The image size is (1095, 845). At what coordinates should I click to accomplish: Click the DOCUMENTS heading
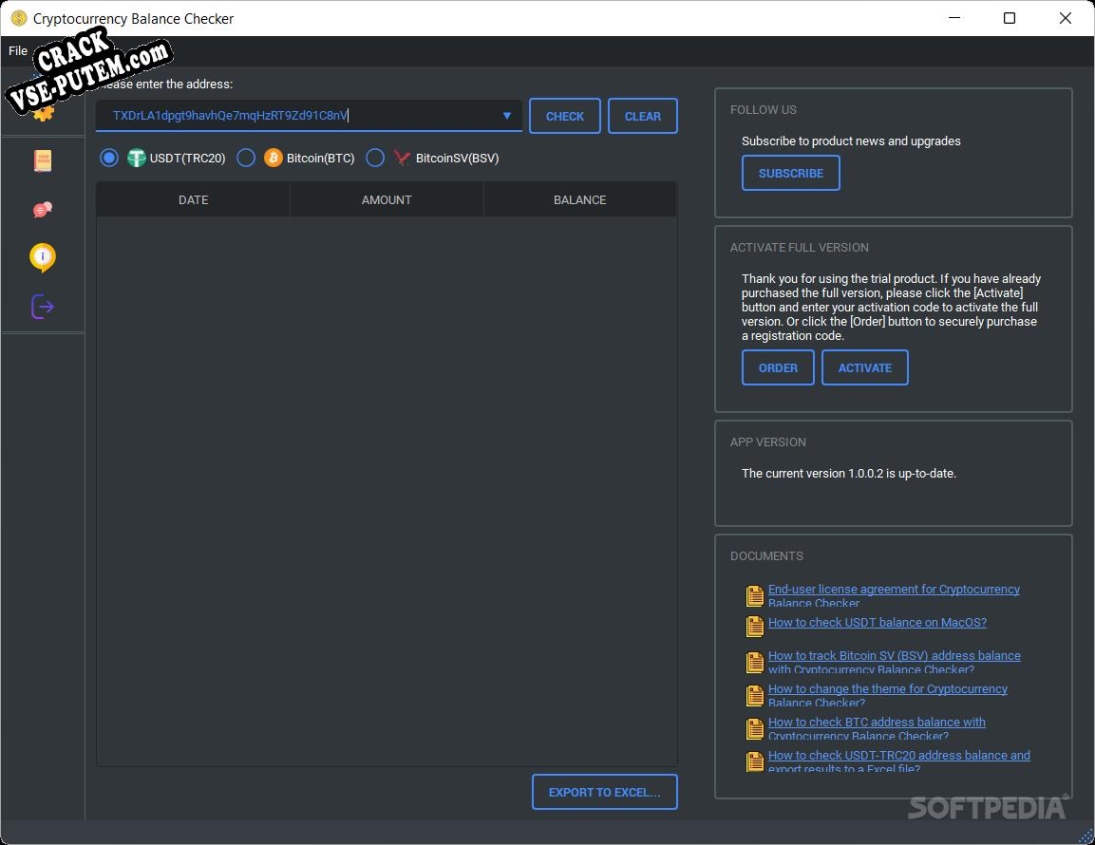click(x=766, y=556)
